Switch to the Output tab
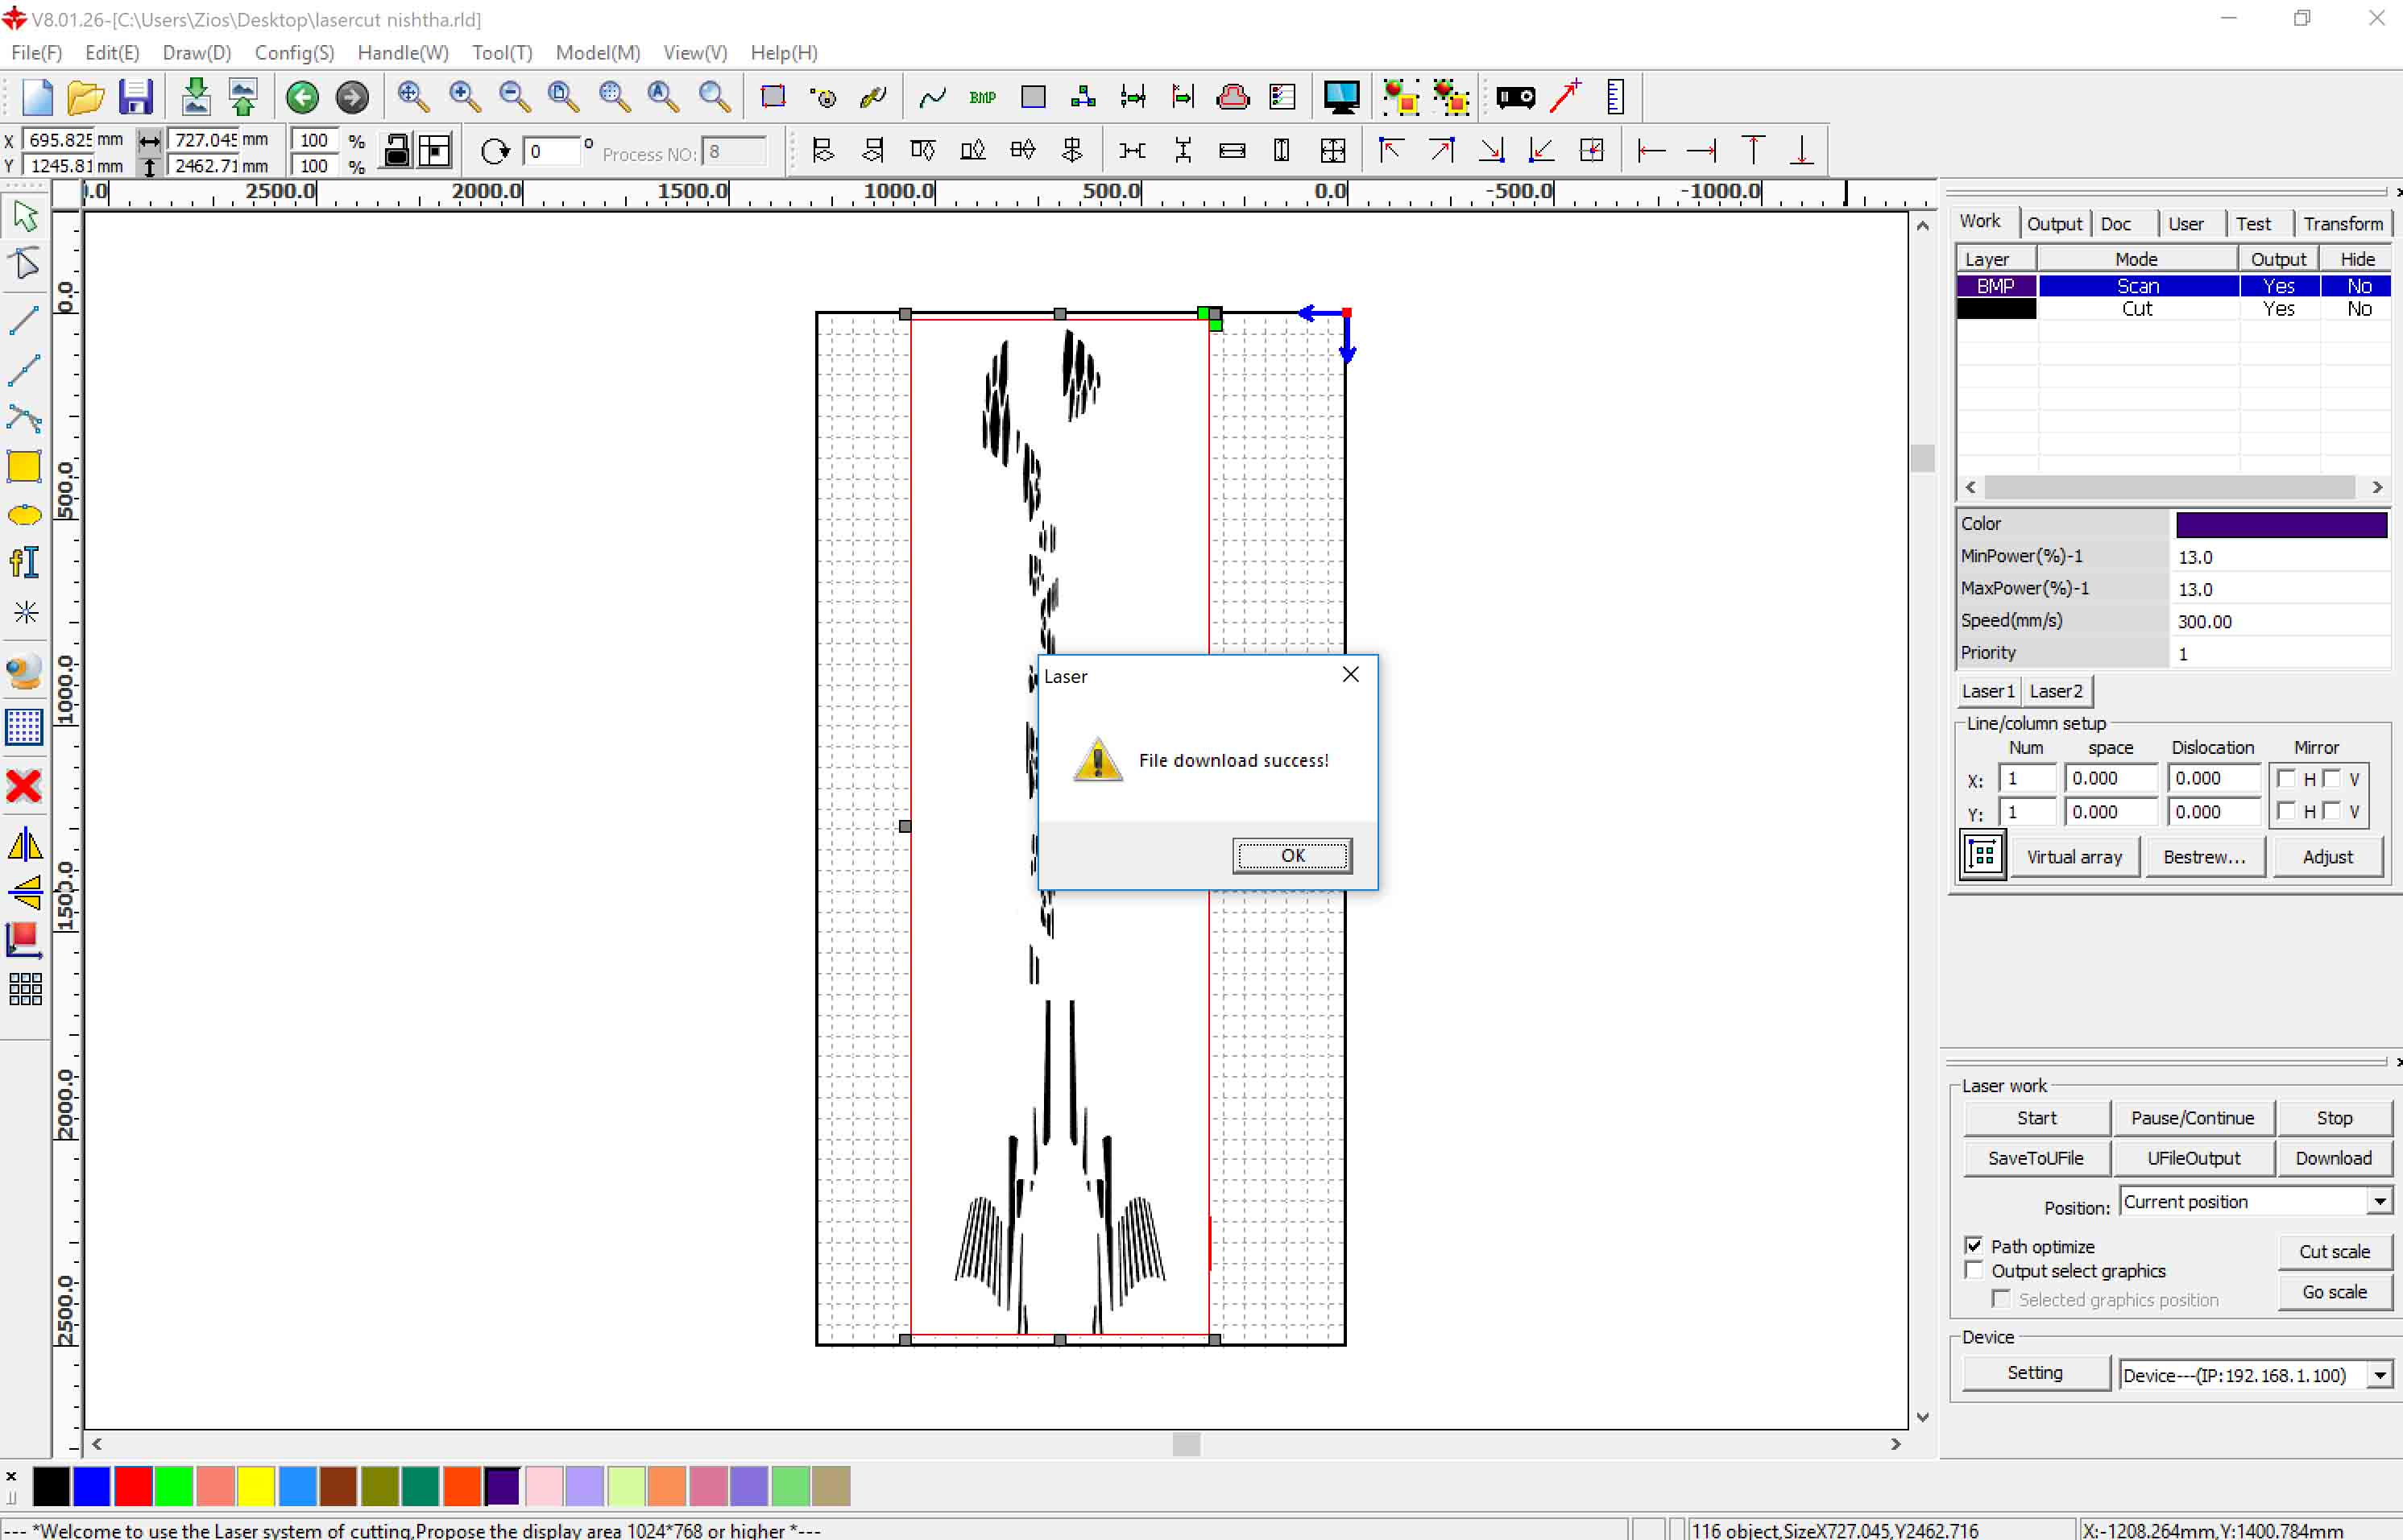Screen dimensions: 2403x1540 (2054, 224)
